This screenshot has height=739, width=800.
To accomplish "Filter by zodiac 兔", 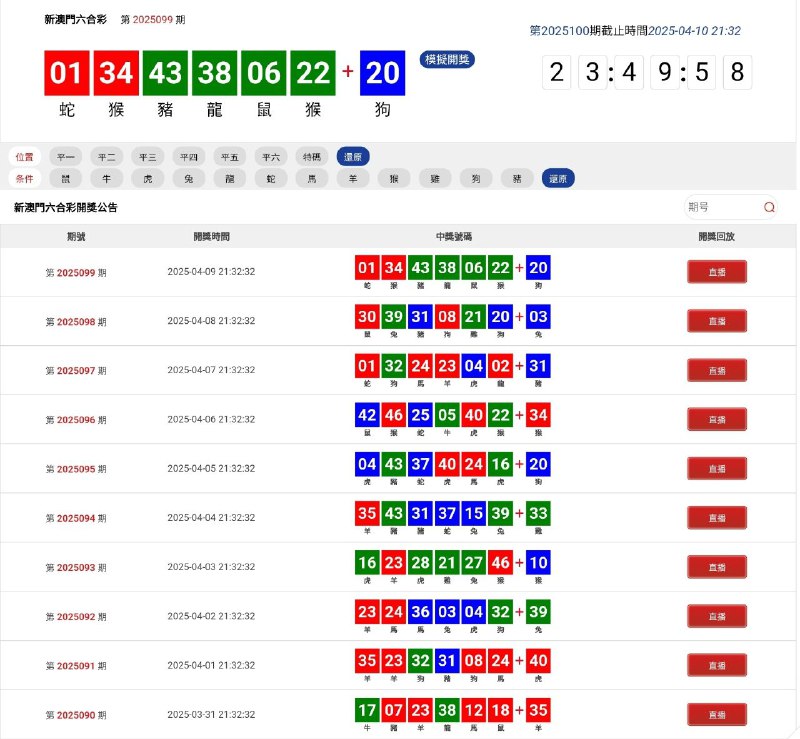I will tap(189, 179).
